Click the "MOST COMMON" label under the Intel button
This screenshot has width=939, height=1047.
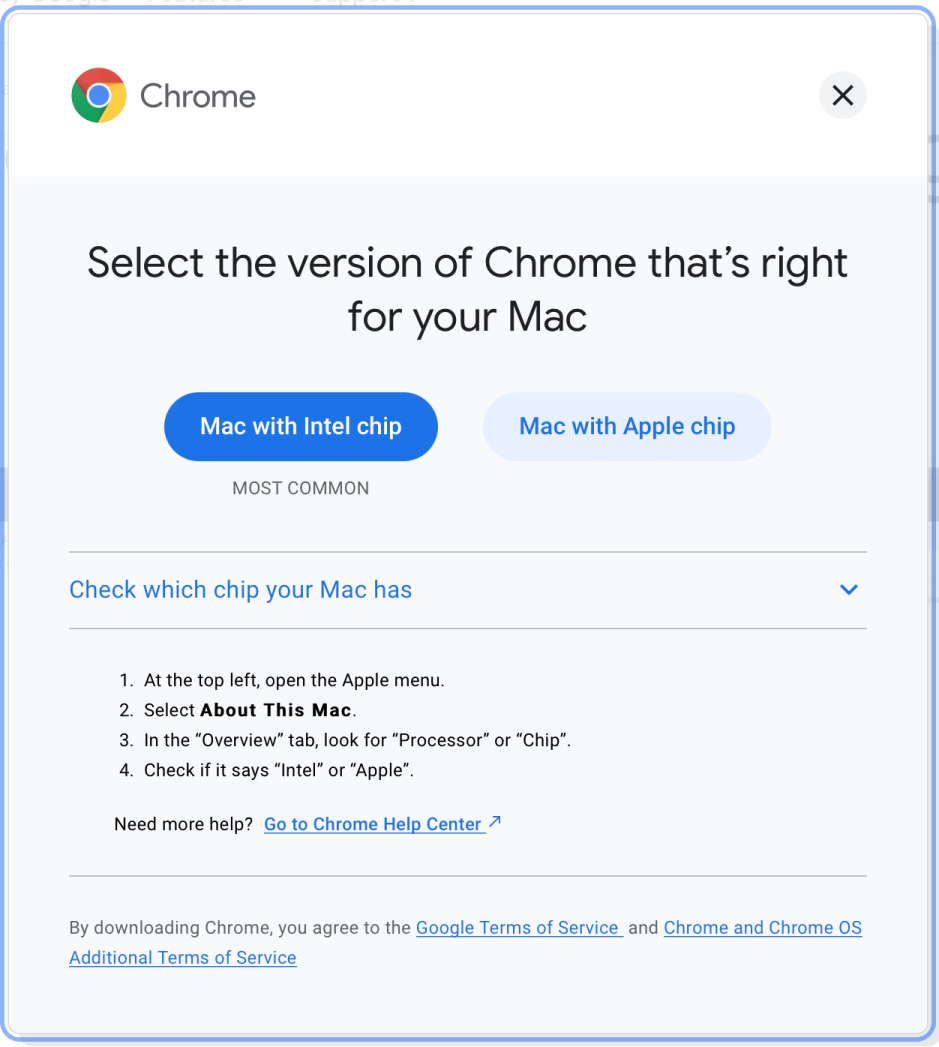coord(300,488)
